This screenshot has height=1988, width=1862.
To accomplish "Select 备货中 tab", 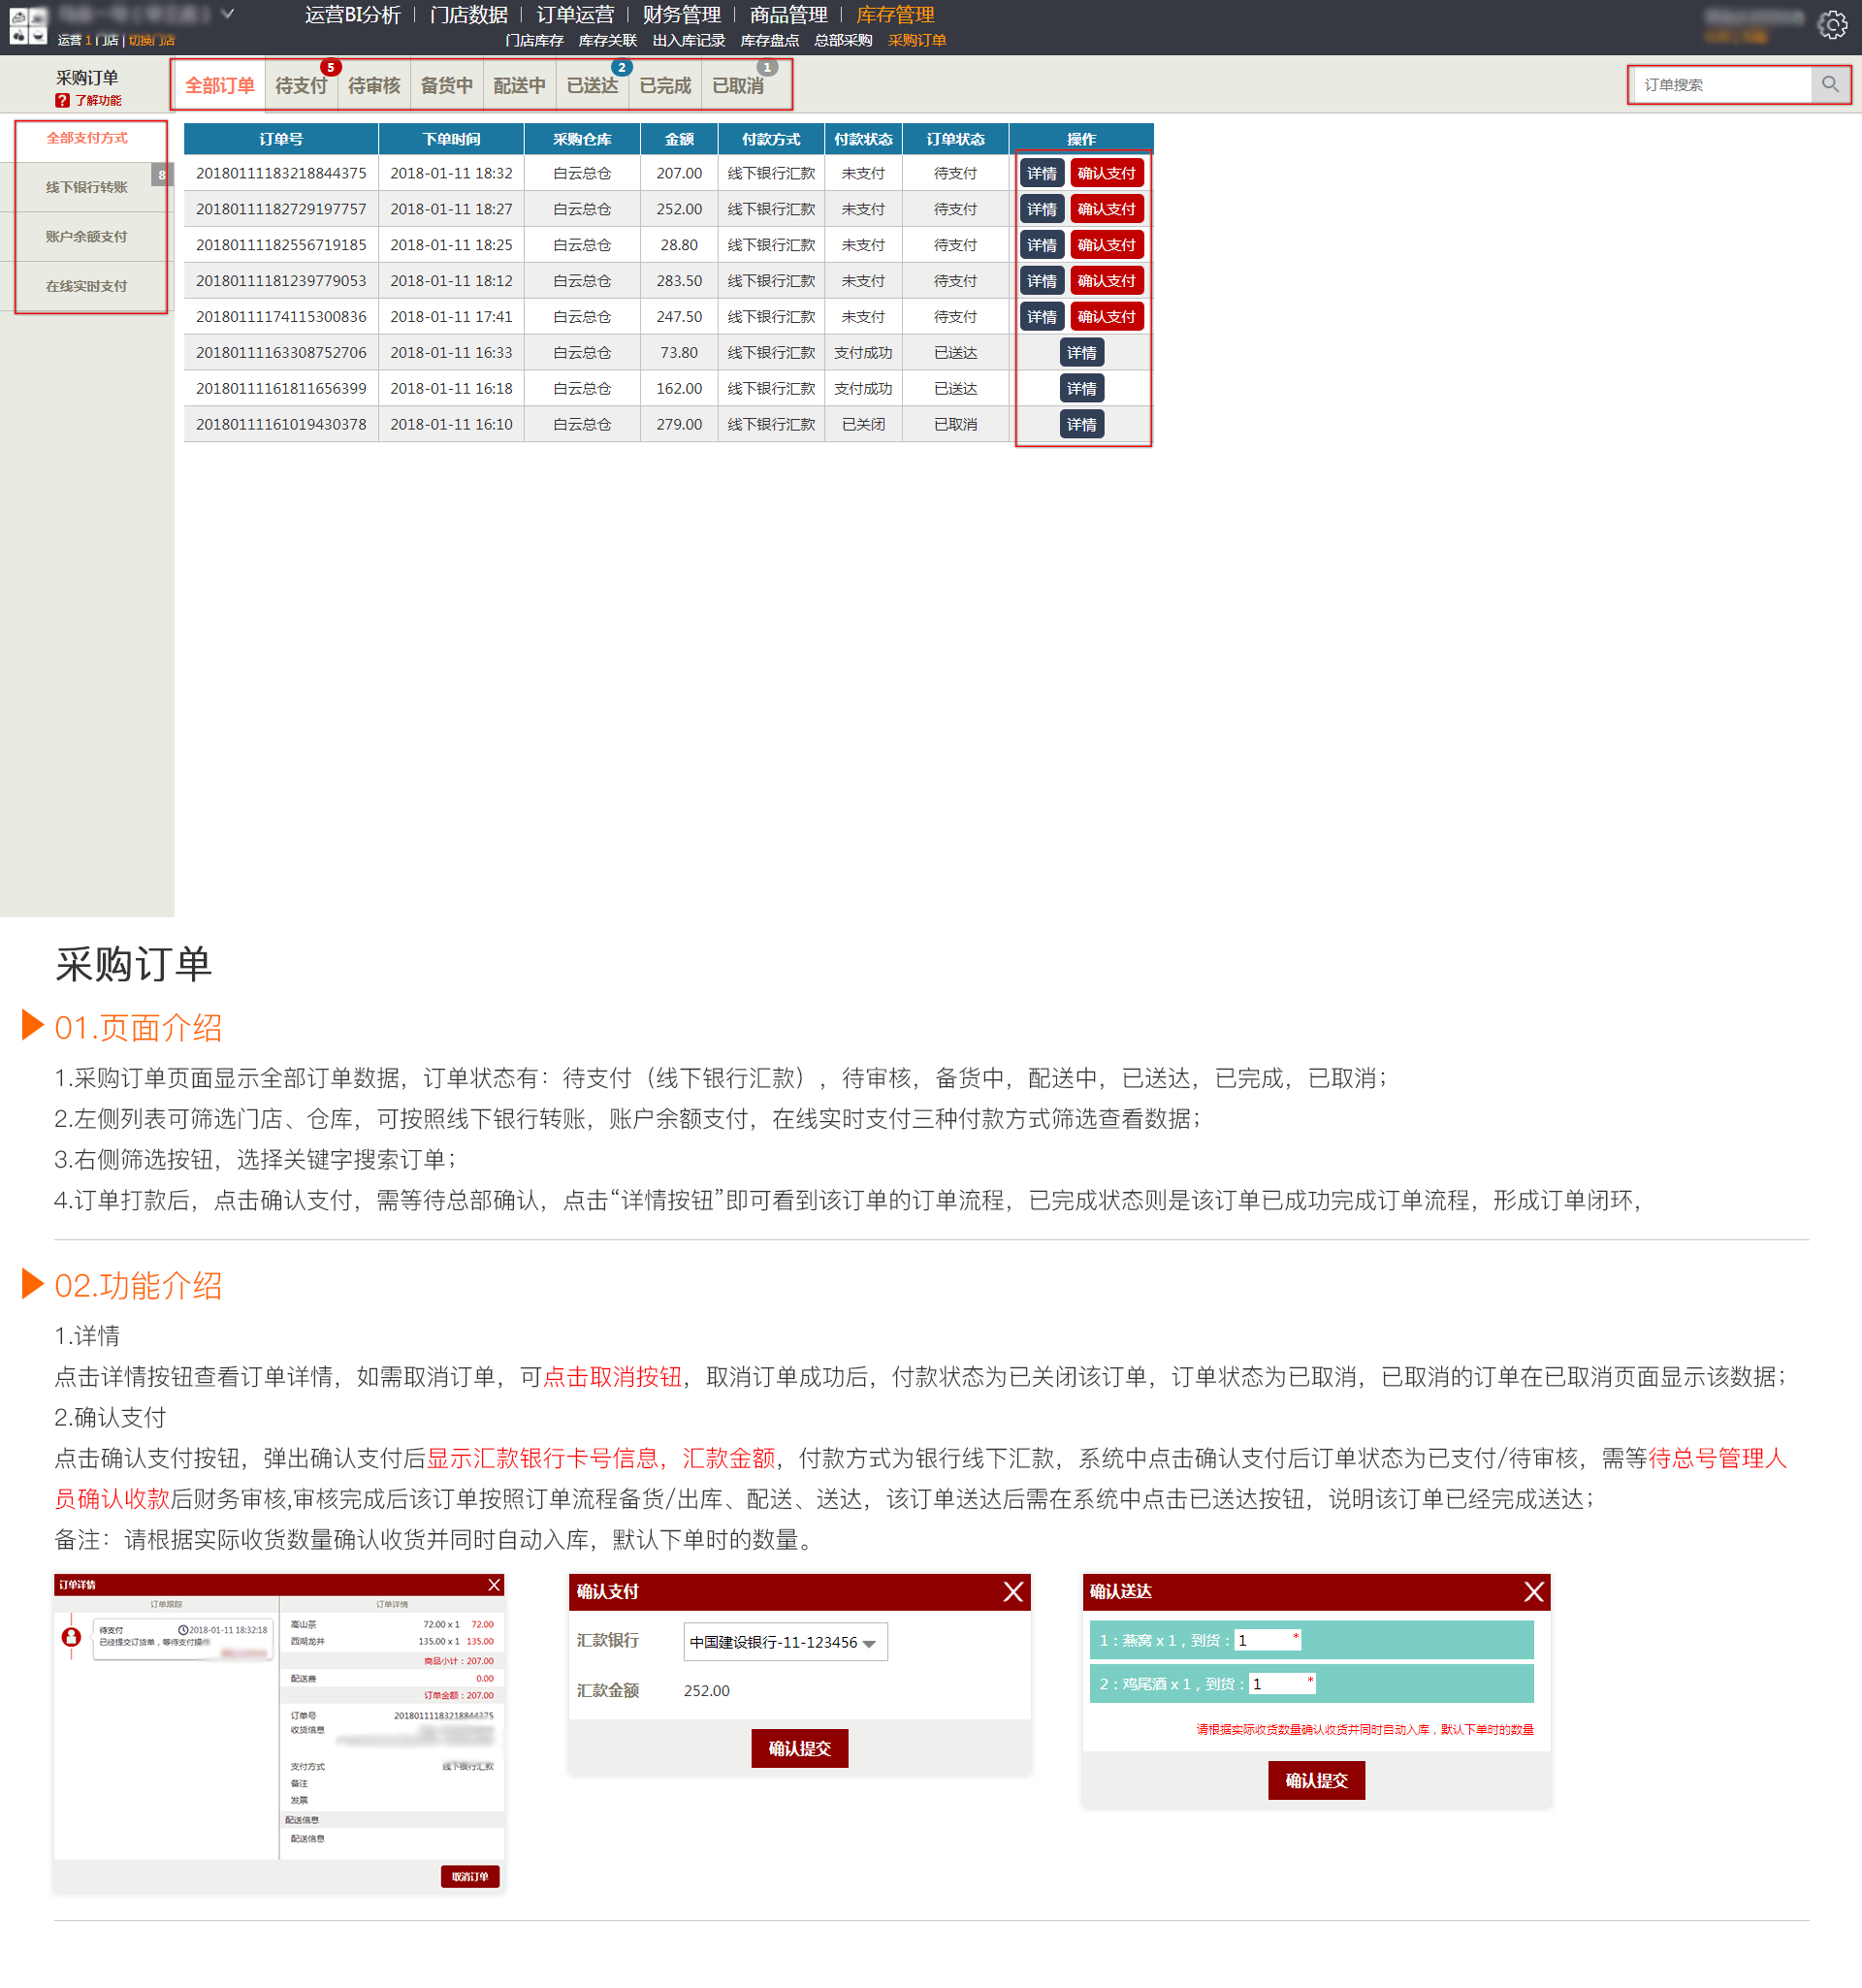I will [446, 85].
